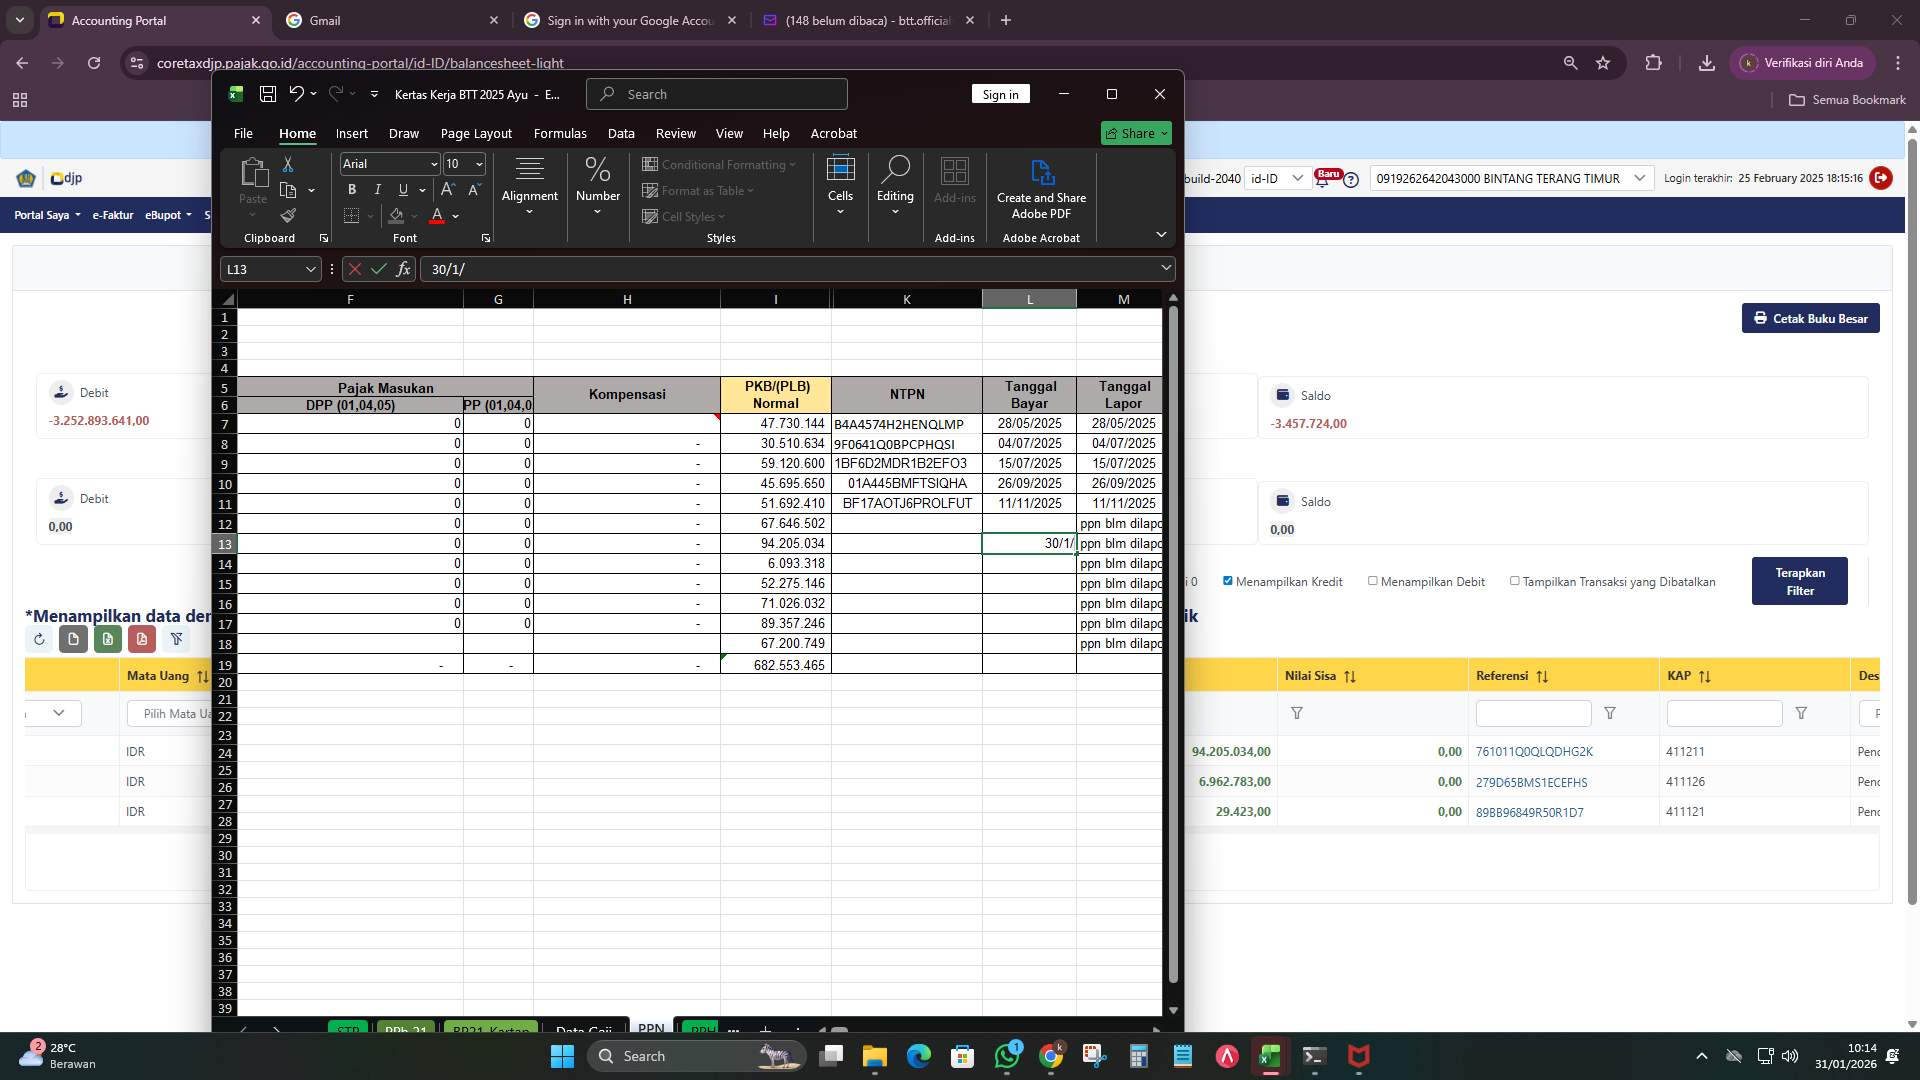This screenshot has height=1080, width=1920.
Task: Uncheck the Menampilkan Kredit checkbox
Action: (1228, 580)
